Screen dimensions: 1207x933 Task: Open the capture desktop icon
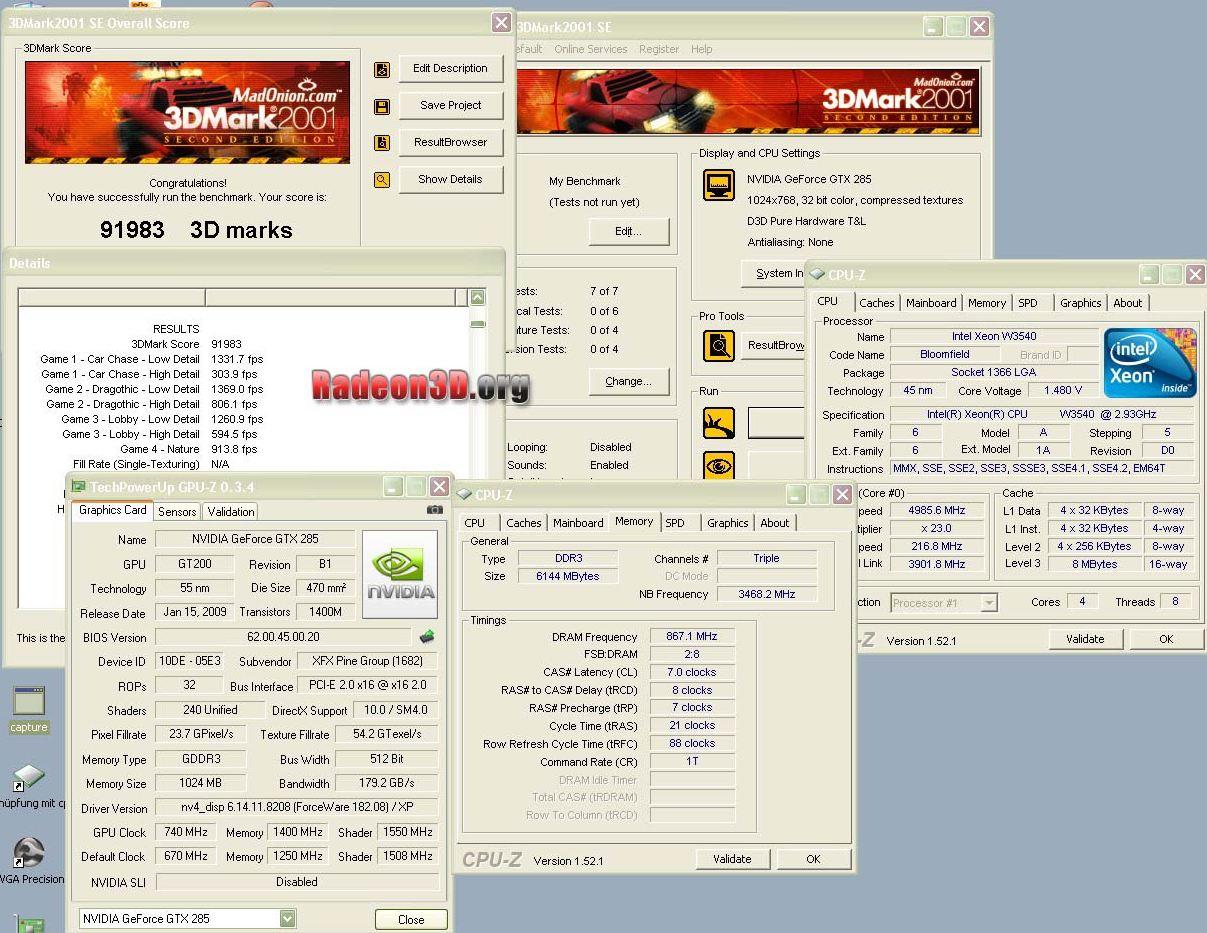29,710
